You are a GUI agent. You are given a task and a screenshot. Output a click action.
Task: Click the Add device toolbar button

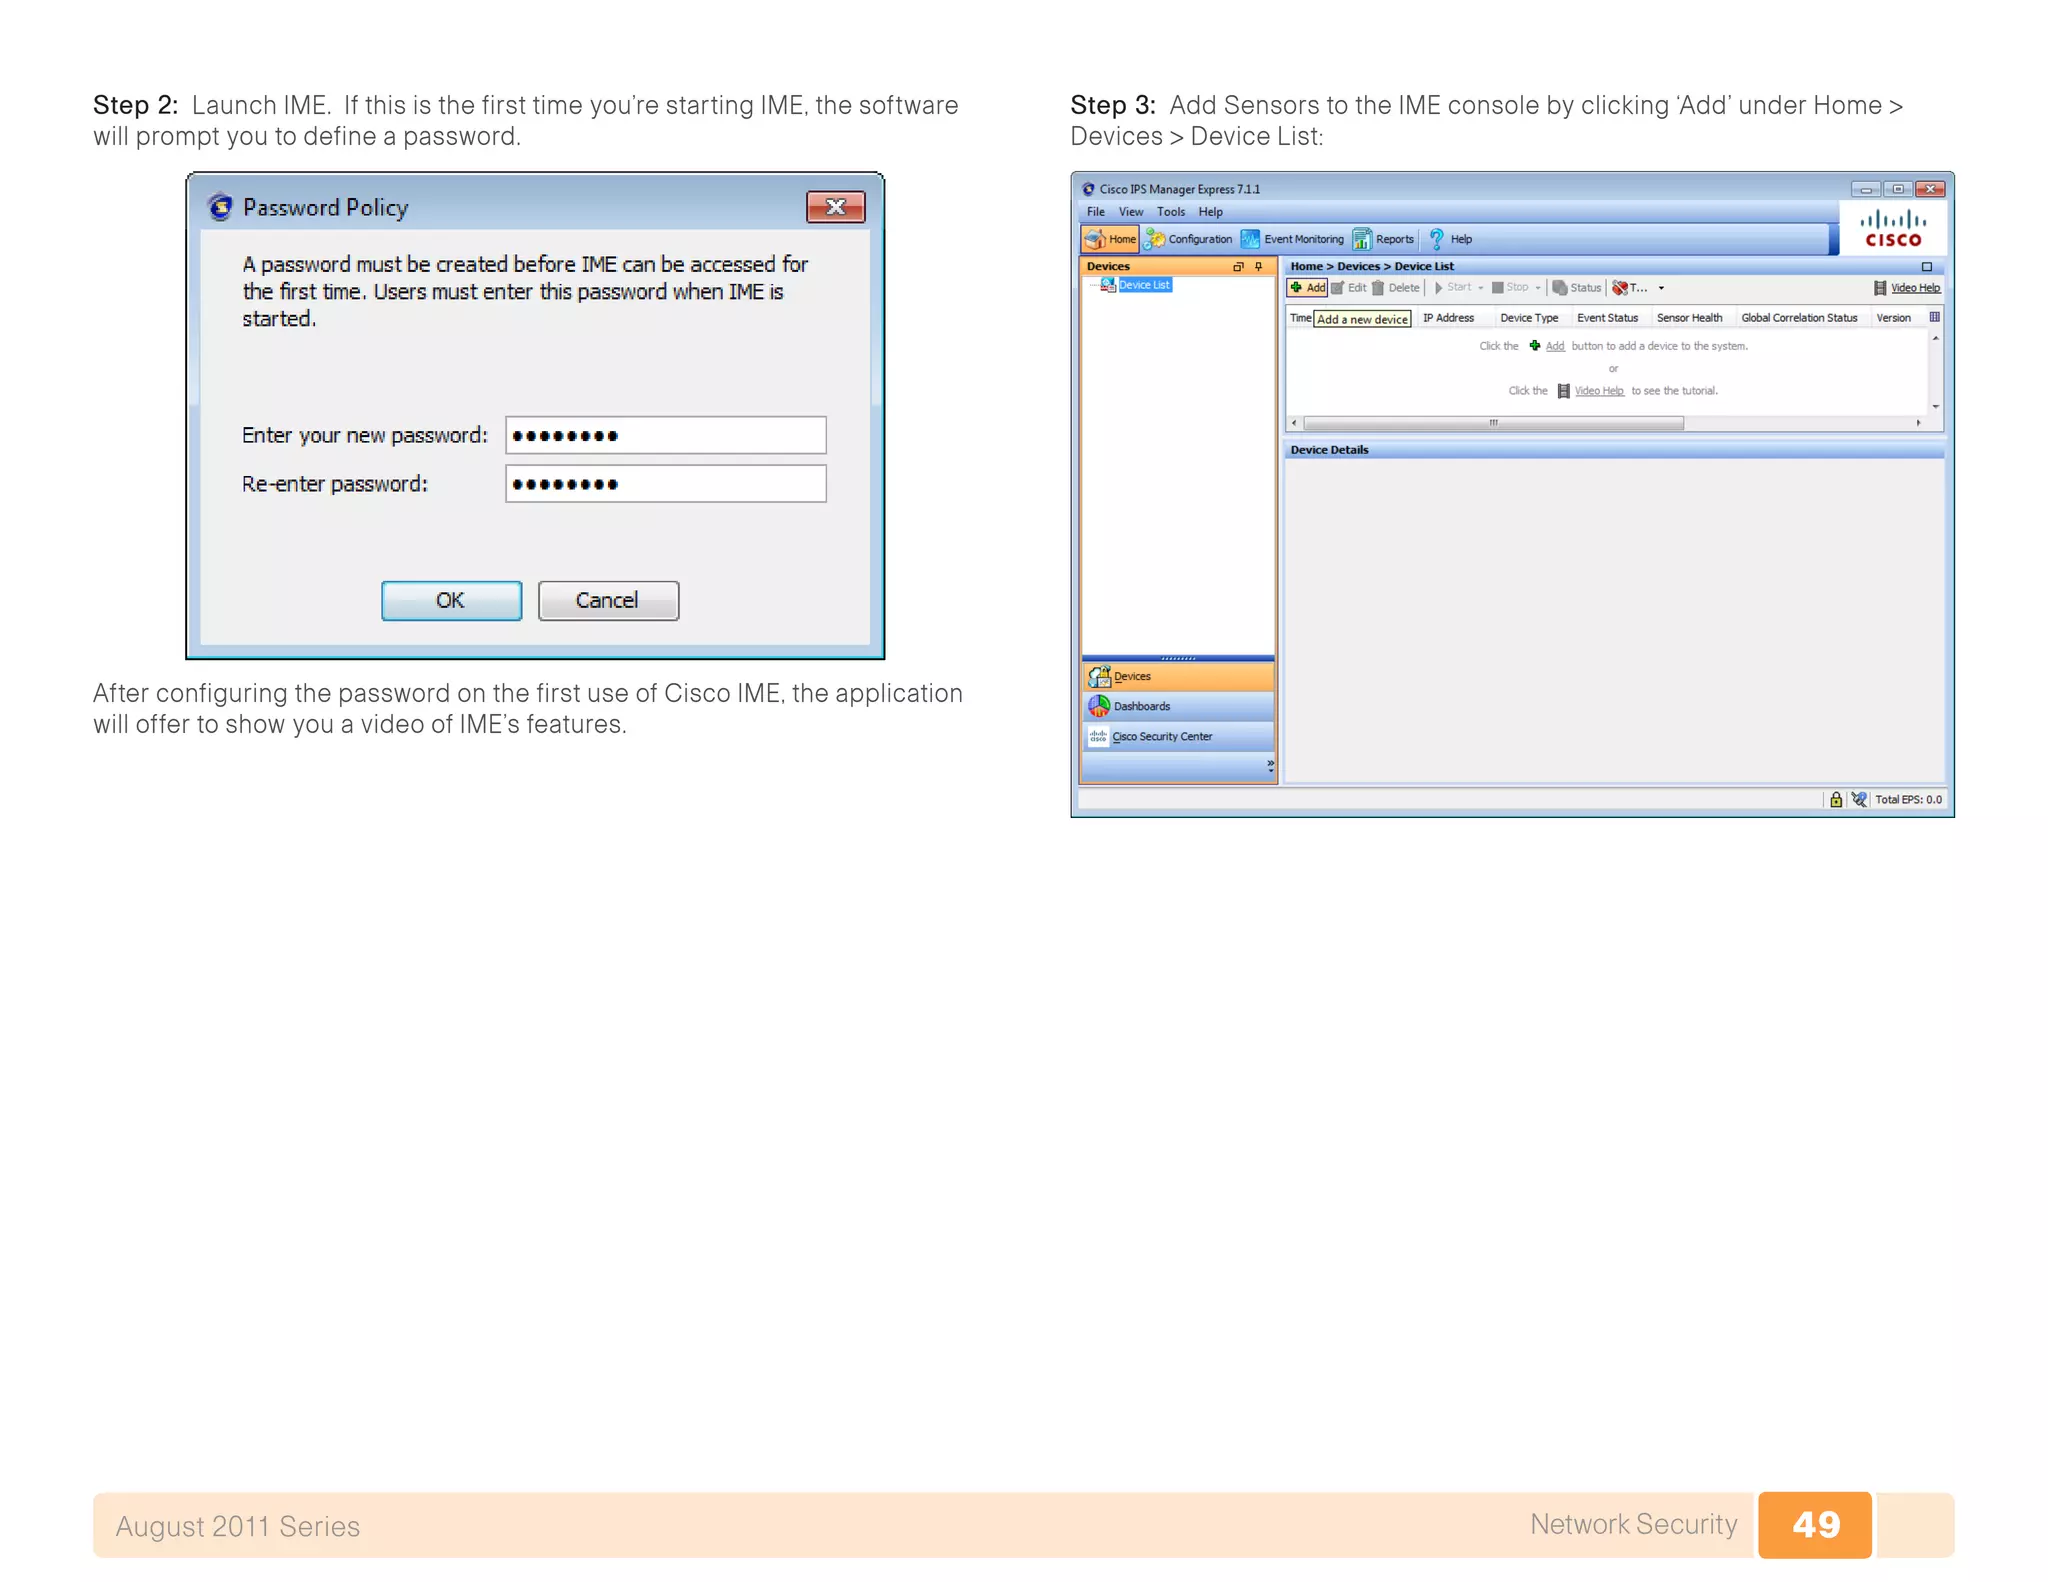[x=1307, y=288]
